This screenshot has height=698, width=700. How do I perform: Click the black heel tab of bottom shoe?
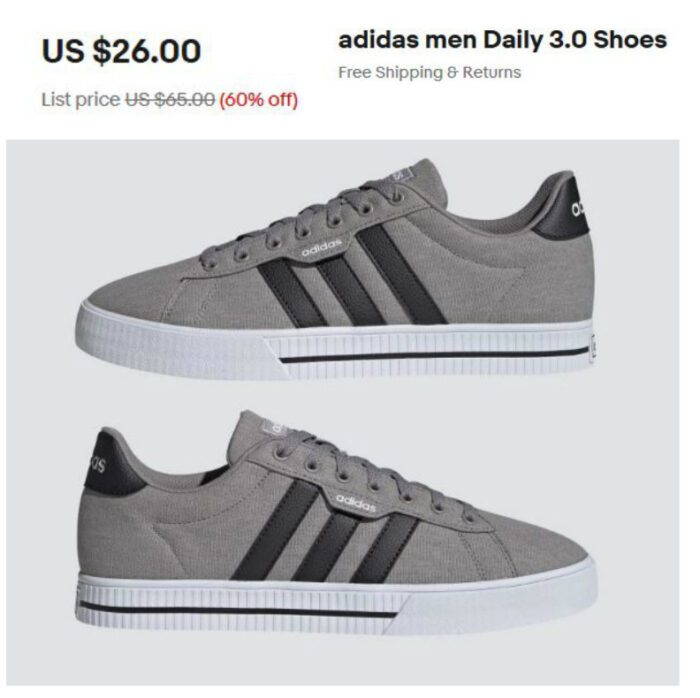tap(111, 464)
